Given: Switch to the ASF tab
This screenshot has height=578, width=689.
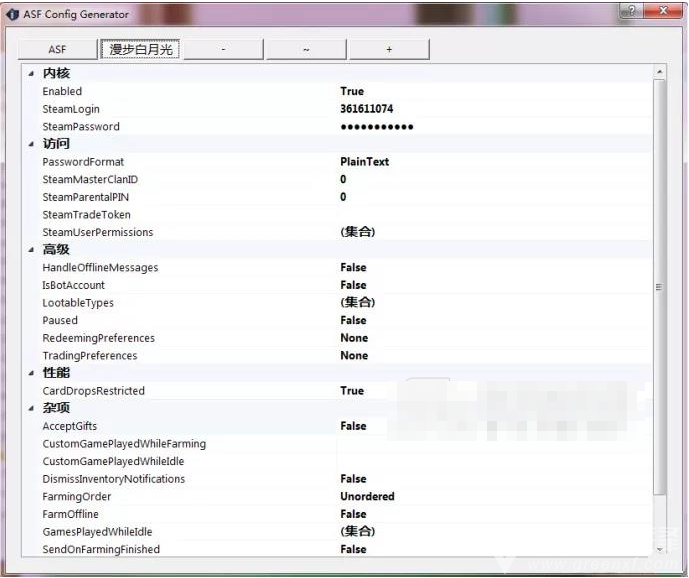Looking at the screenshot, I should click(x=57, y=49).
